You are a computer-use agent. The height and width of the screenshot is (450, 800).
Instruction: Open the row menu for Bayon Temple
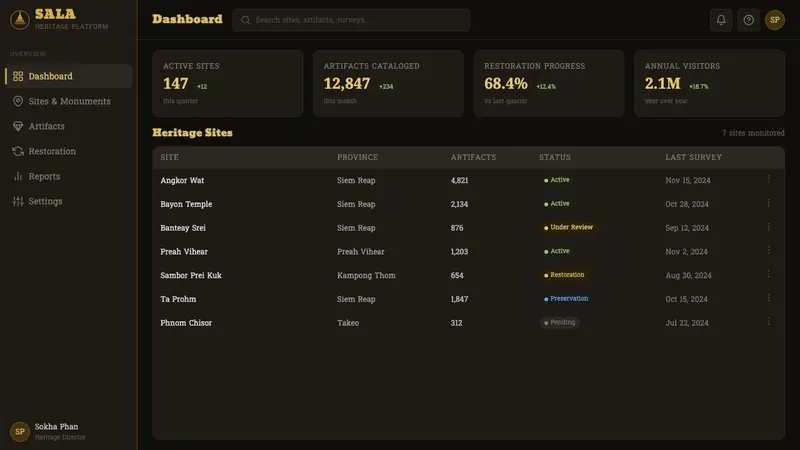pos(768,203)
